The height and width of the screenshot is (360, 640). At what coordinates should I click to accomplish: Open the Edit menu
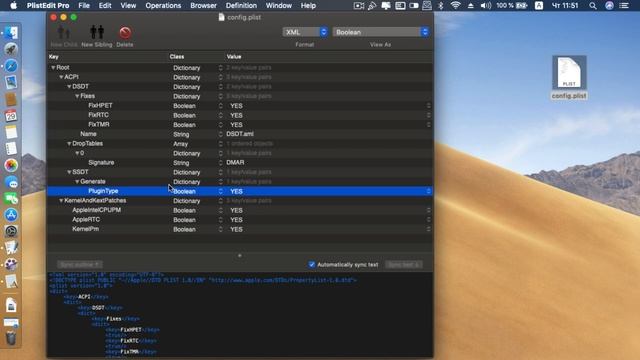(x=105, y=6)
